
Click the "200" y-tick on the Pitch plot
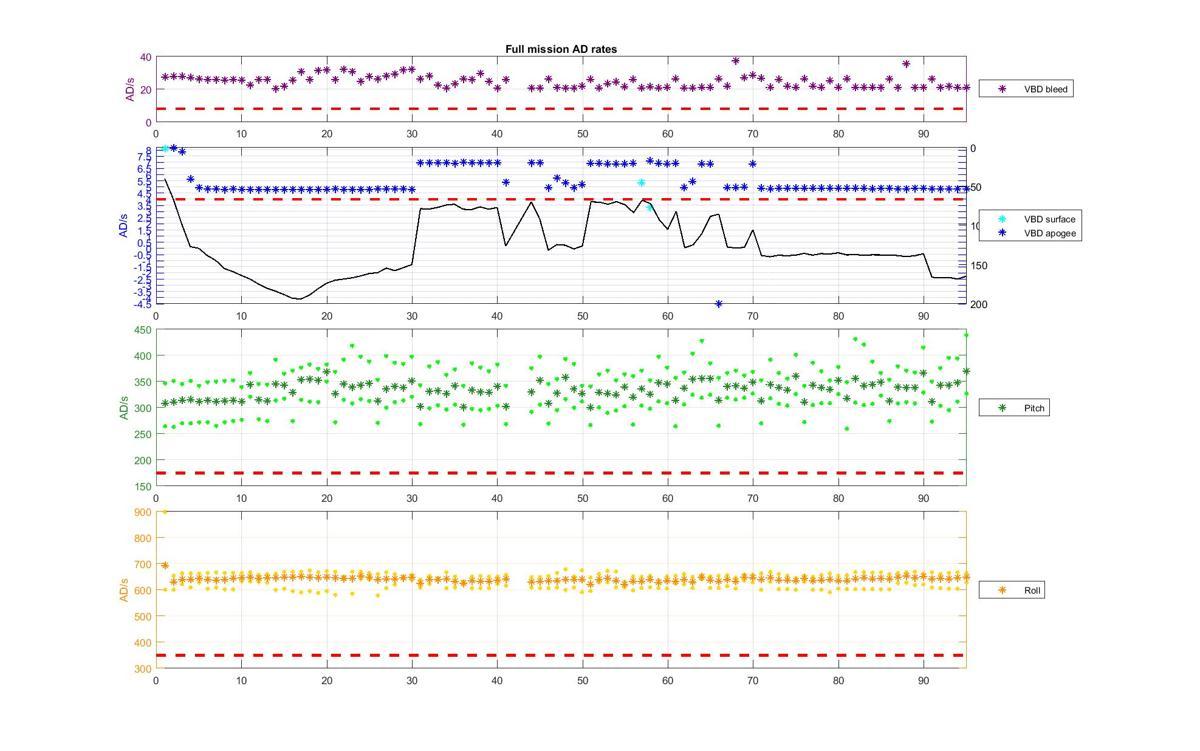click(x=143, y=460)
